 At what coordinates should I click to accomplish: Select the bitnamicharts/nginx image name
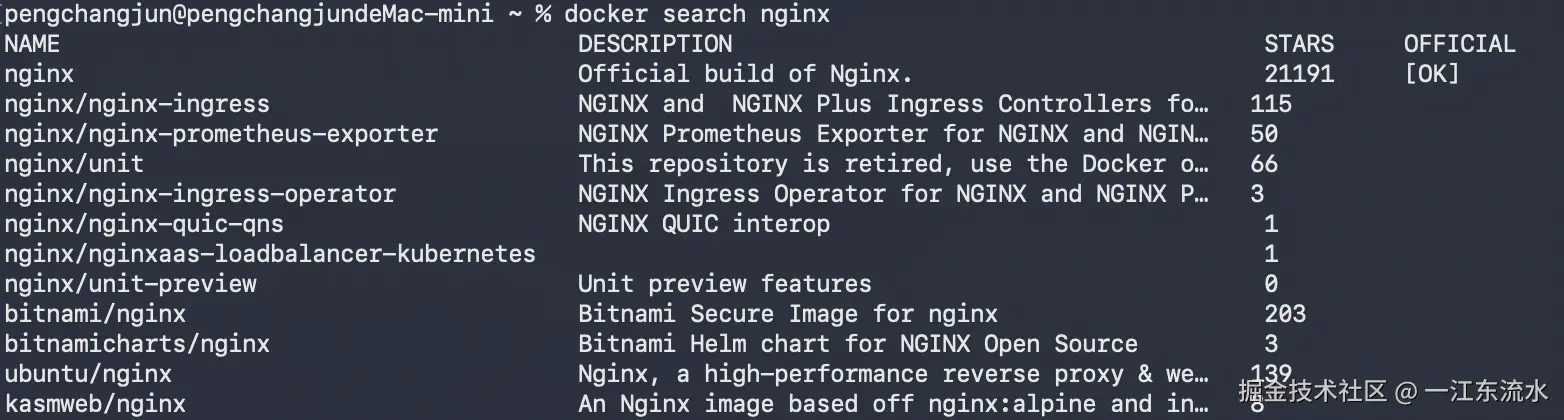click(x=137, y=344)
